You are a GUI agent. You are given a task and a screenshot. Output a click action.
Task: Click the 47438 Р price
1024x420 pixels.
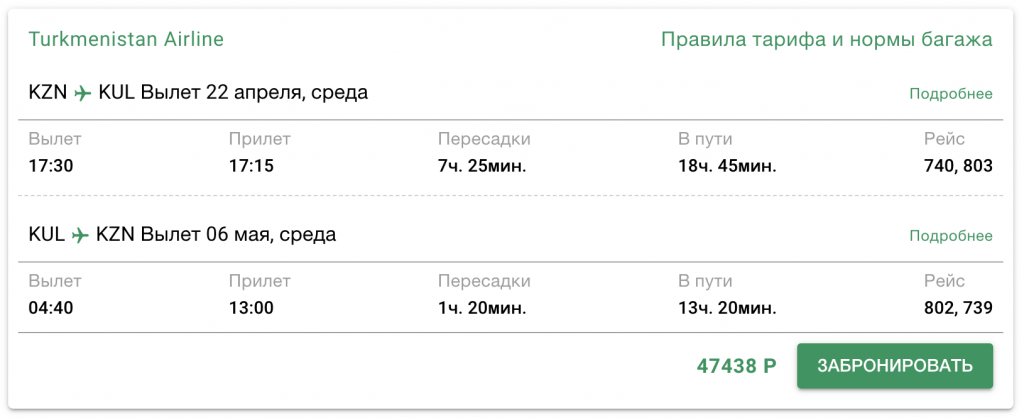(736, 366)
